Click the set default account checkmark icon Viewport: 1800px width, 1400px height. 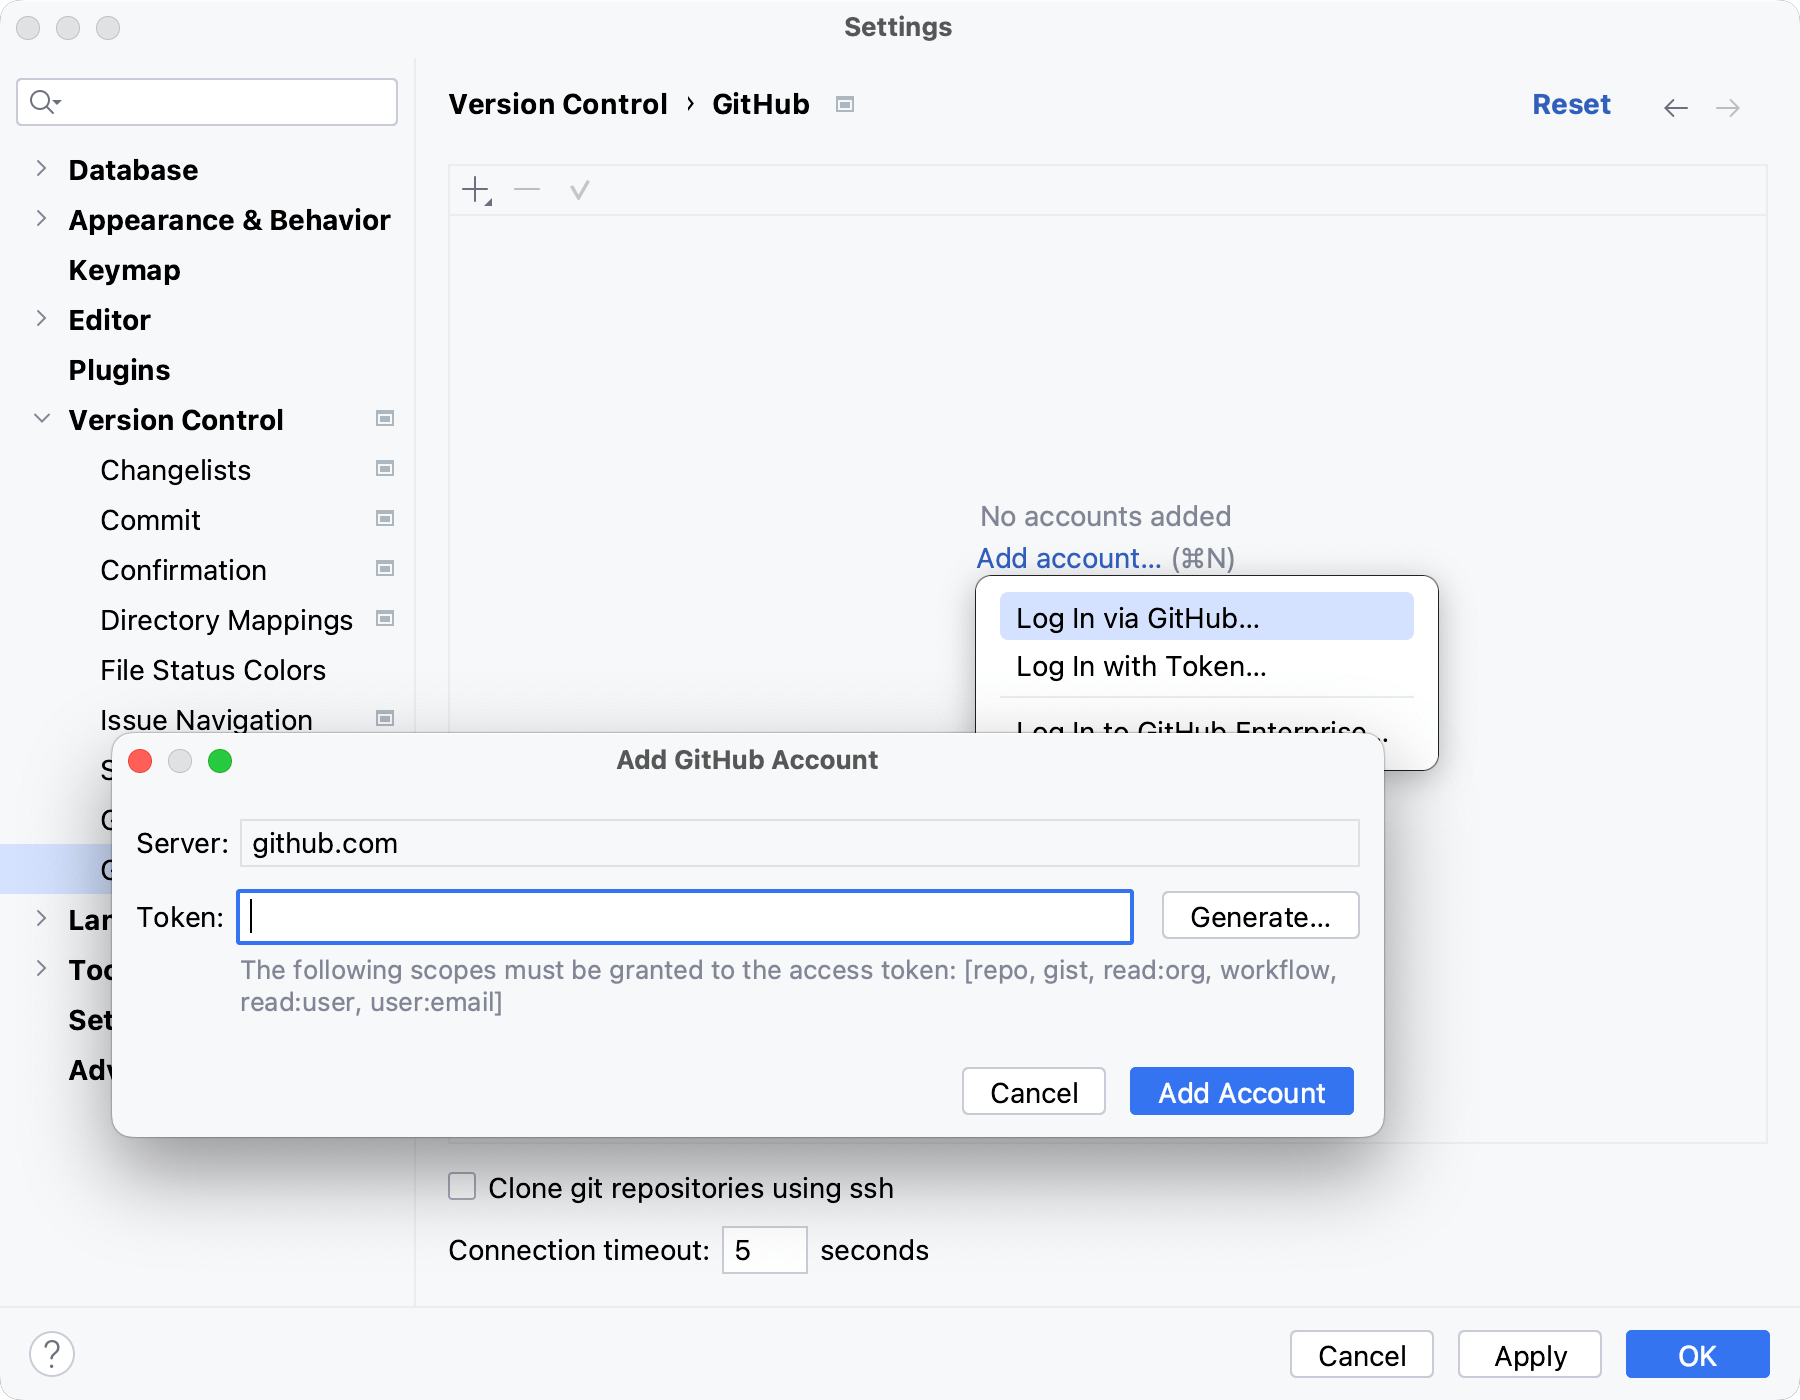580,189
